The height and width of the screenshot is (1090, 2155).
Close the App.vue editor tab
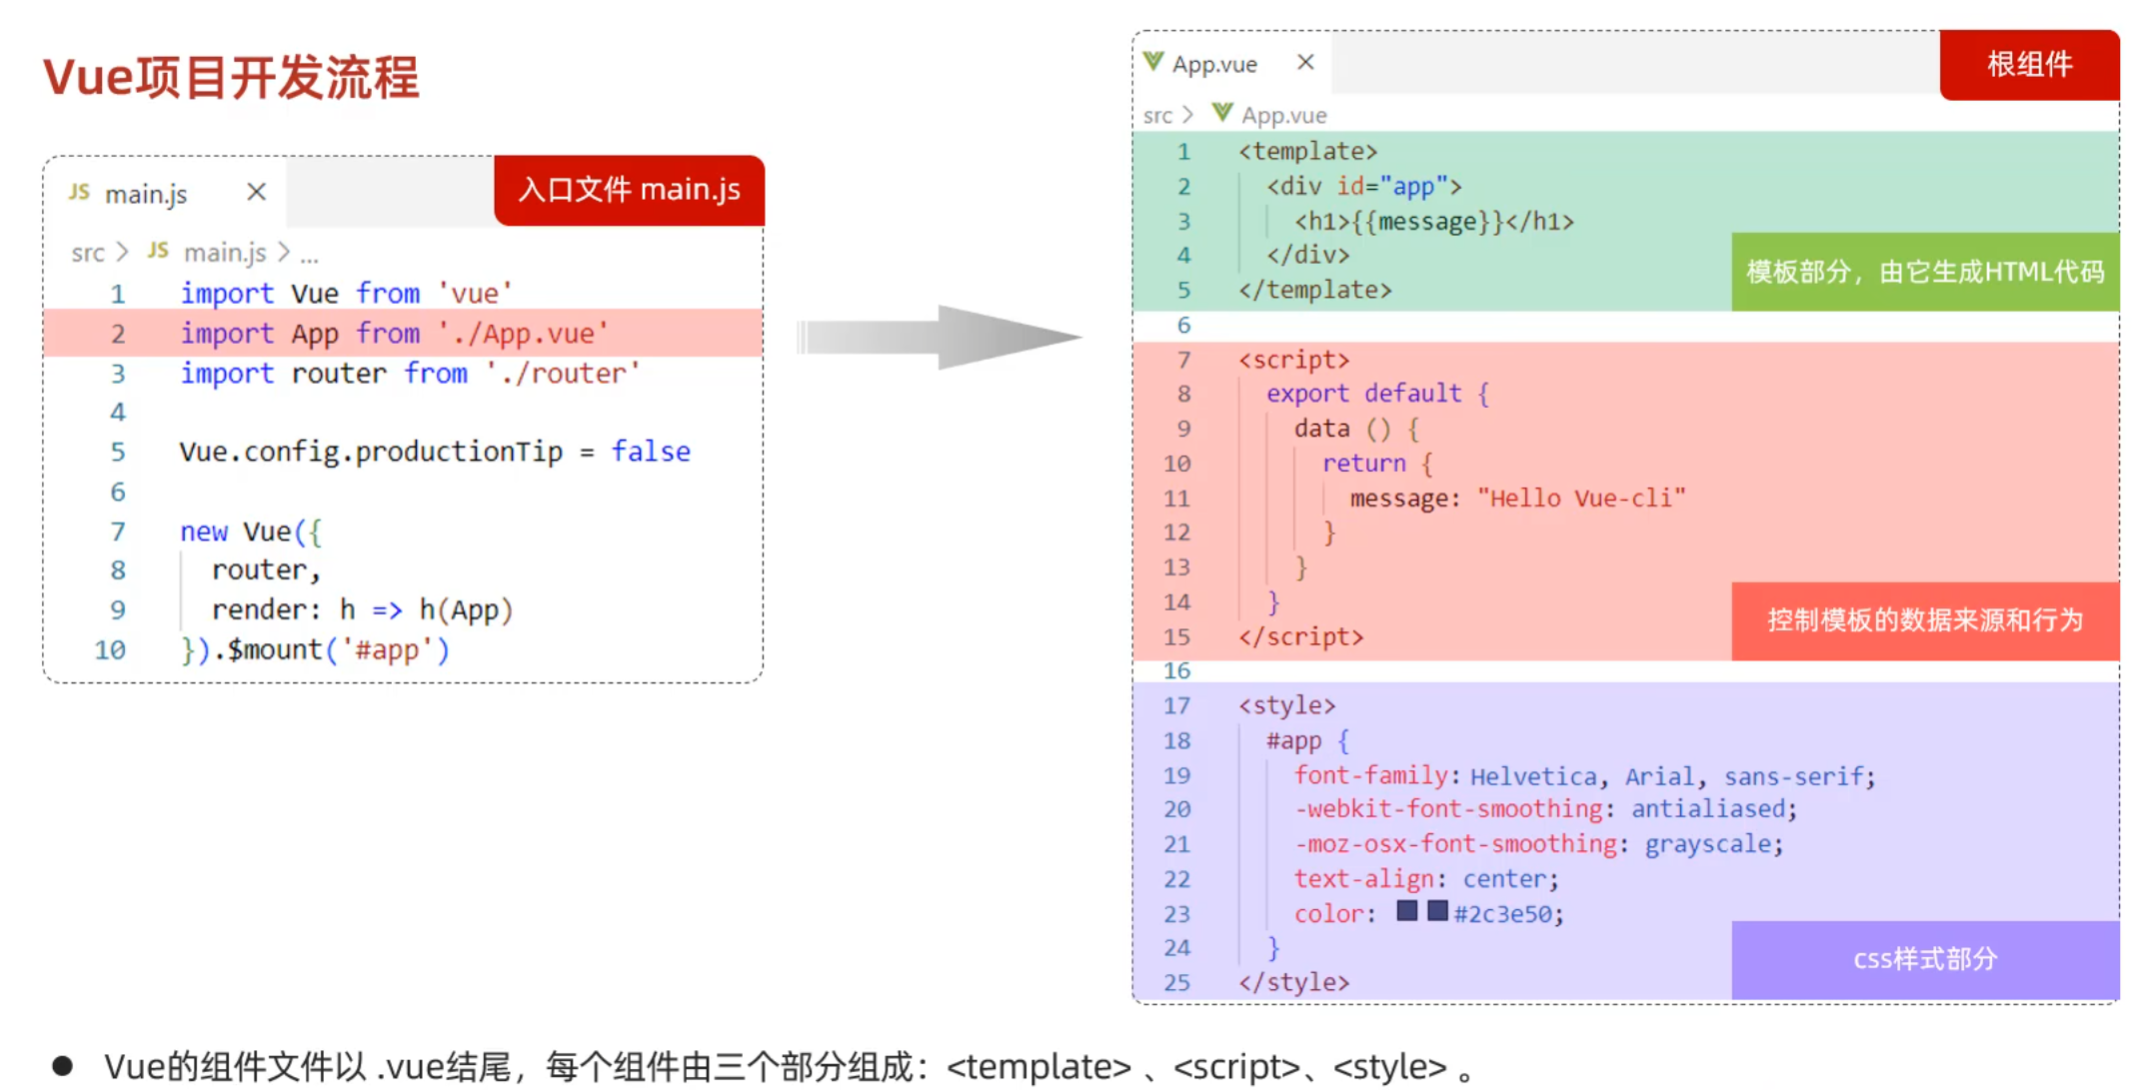(x=1305, y=63)
